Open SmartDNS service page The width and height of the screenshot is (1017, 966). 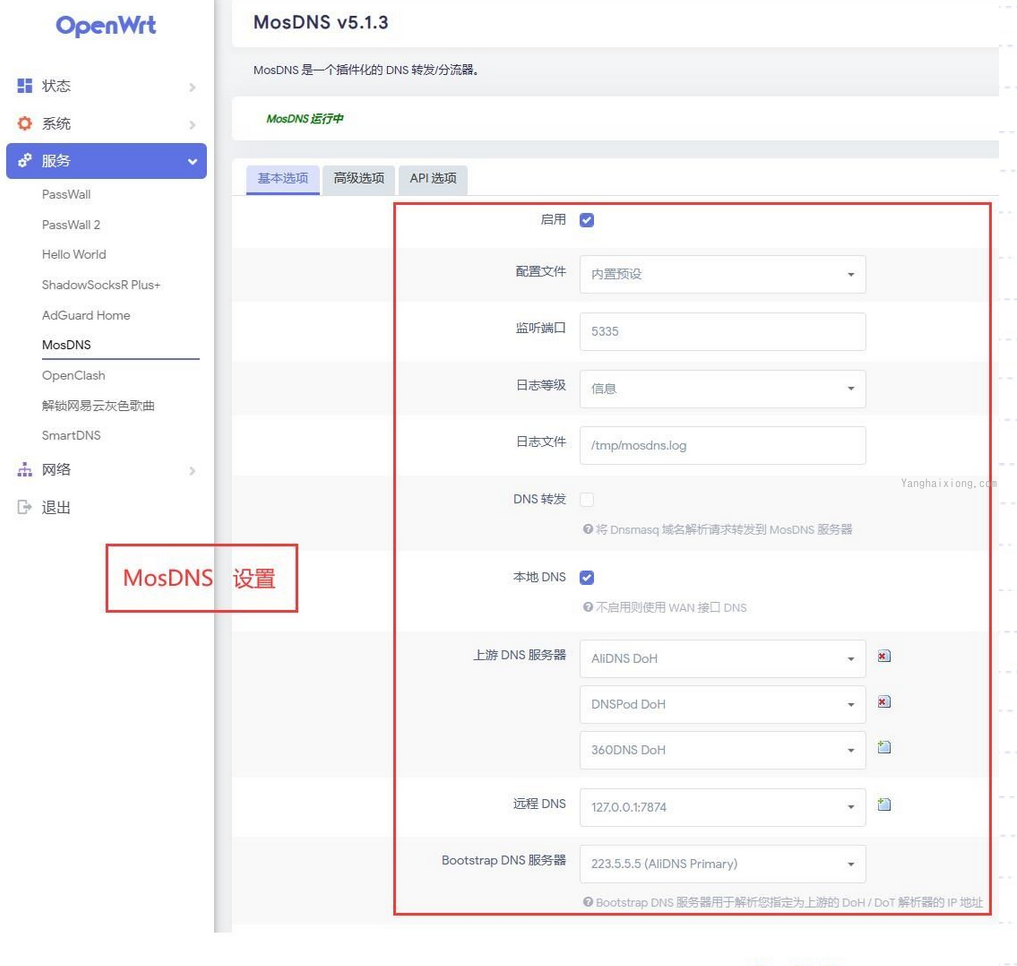click(x=71, y=435)
